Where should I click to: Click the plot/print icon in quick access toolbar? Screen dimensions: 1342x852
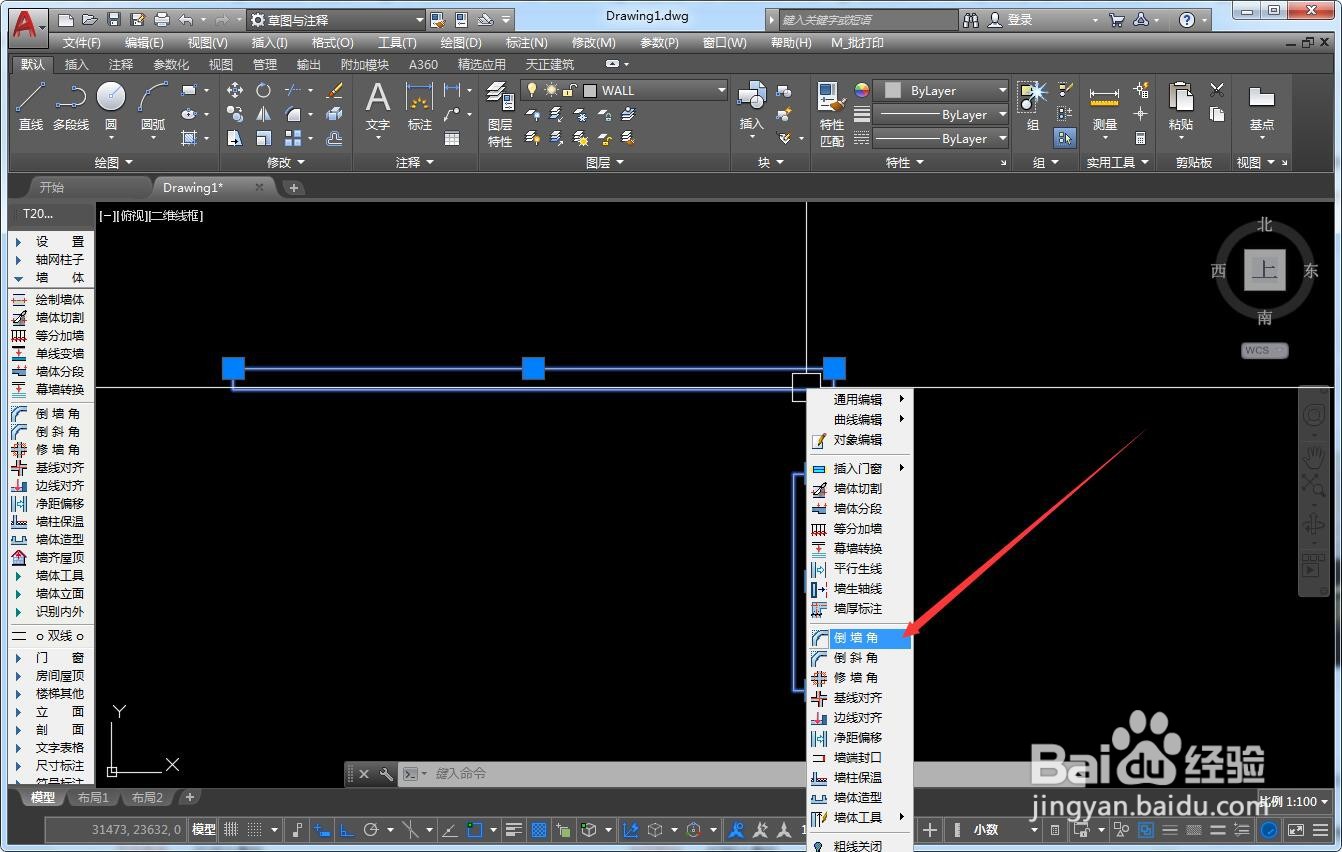(x=162, y=20)
